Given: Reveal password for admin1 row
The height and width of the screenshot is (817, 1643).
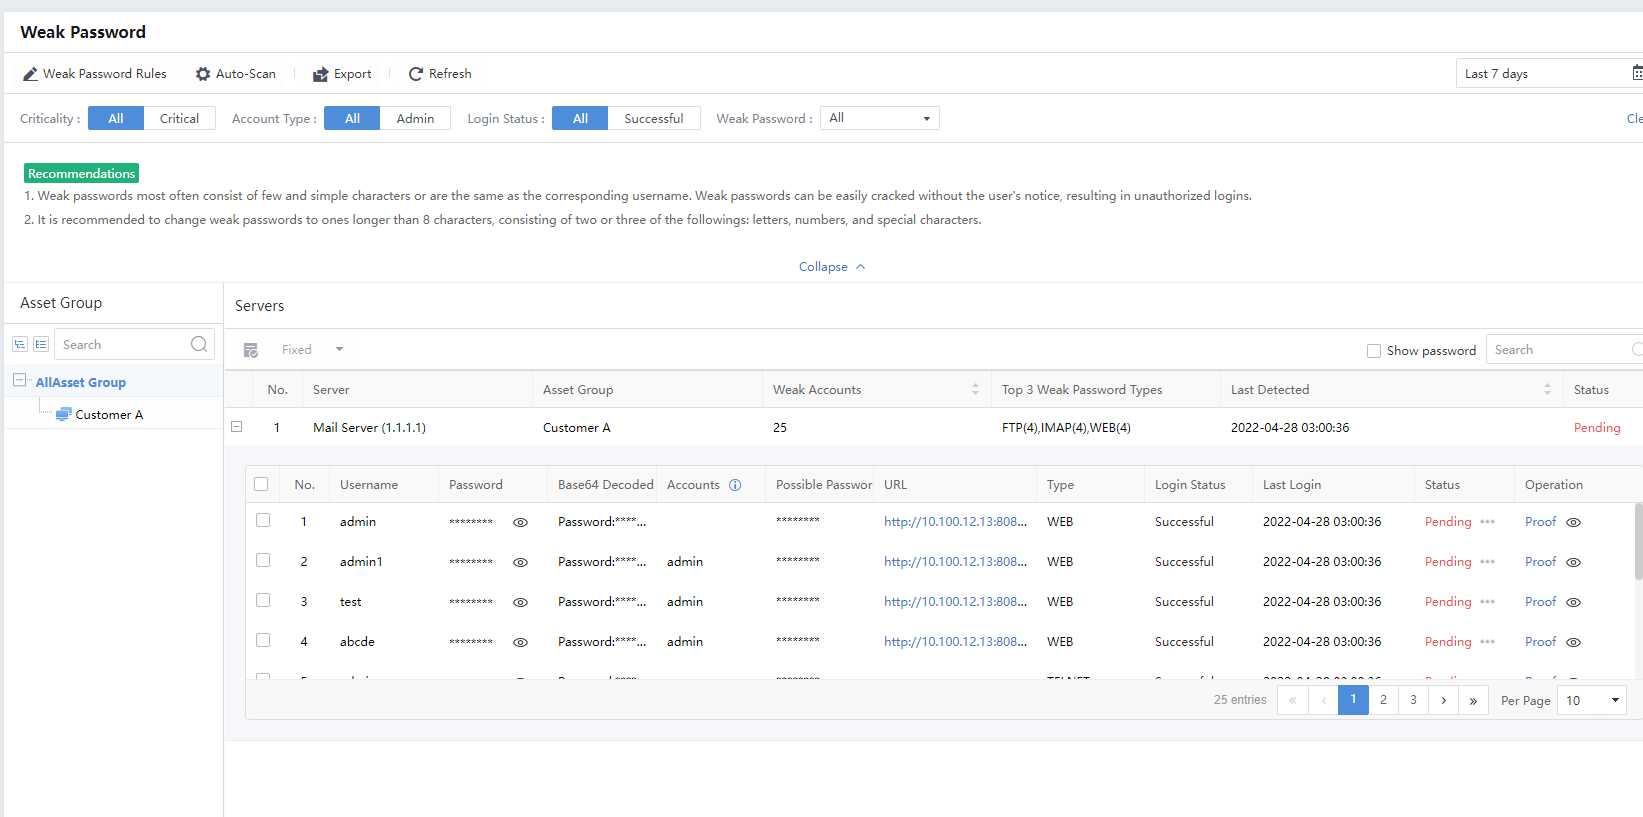Looking at the screenshot, I should click(x=520, y=562).
